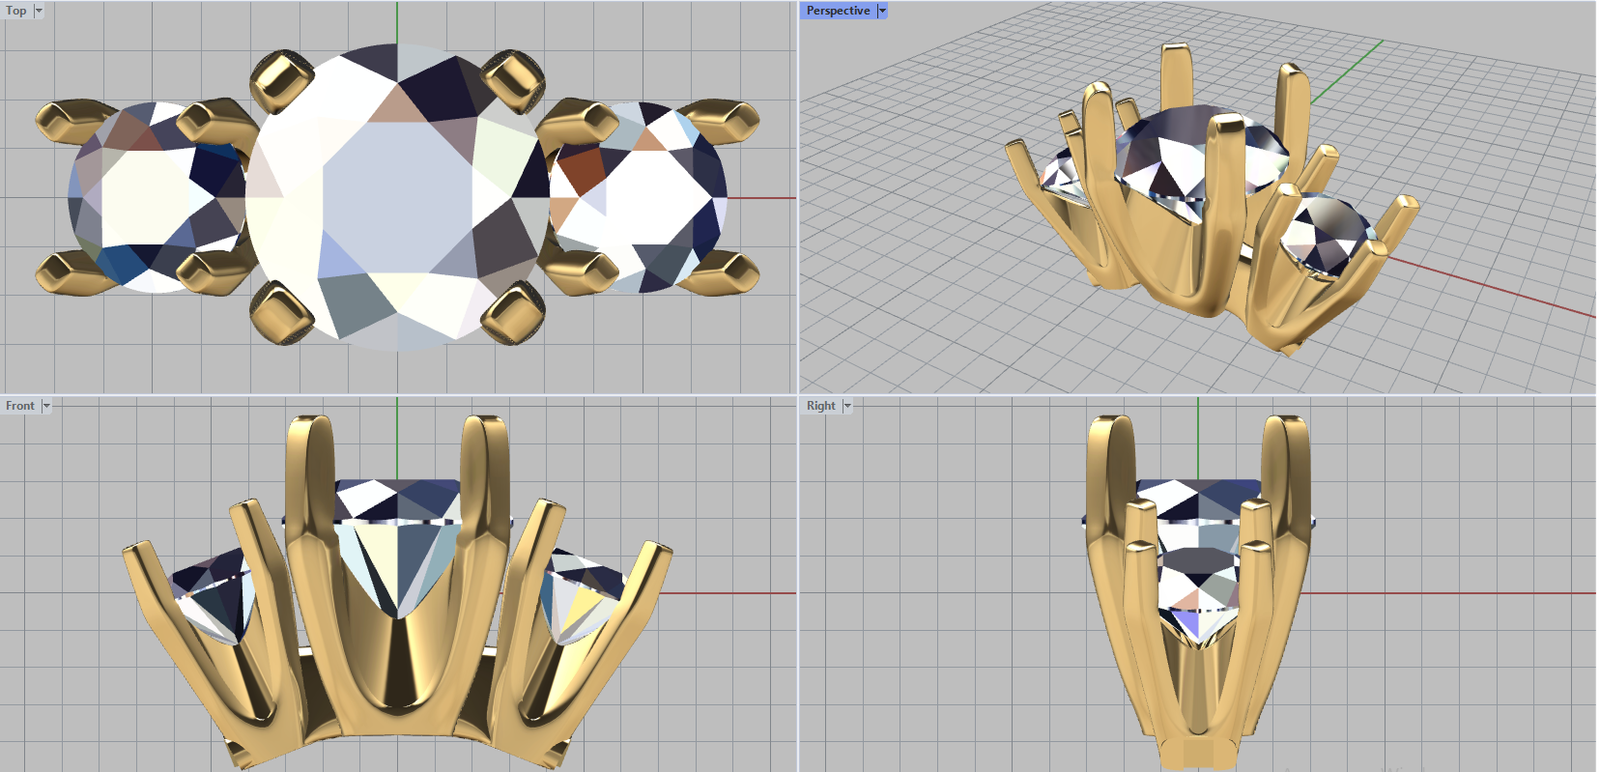Expand the Front viewport menu arrow
This screenshot has height=772, width=1600.
[x=46, y=406]
